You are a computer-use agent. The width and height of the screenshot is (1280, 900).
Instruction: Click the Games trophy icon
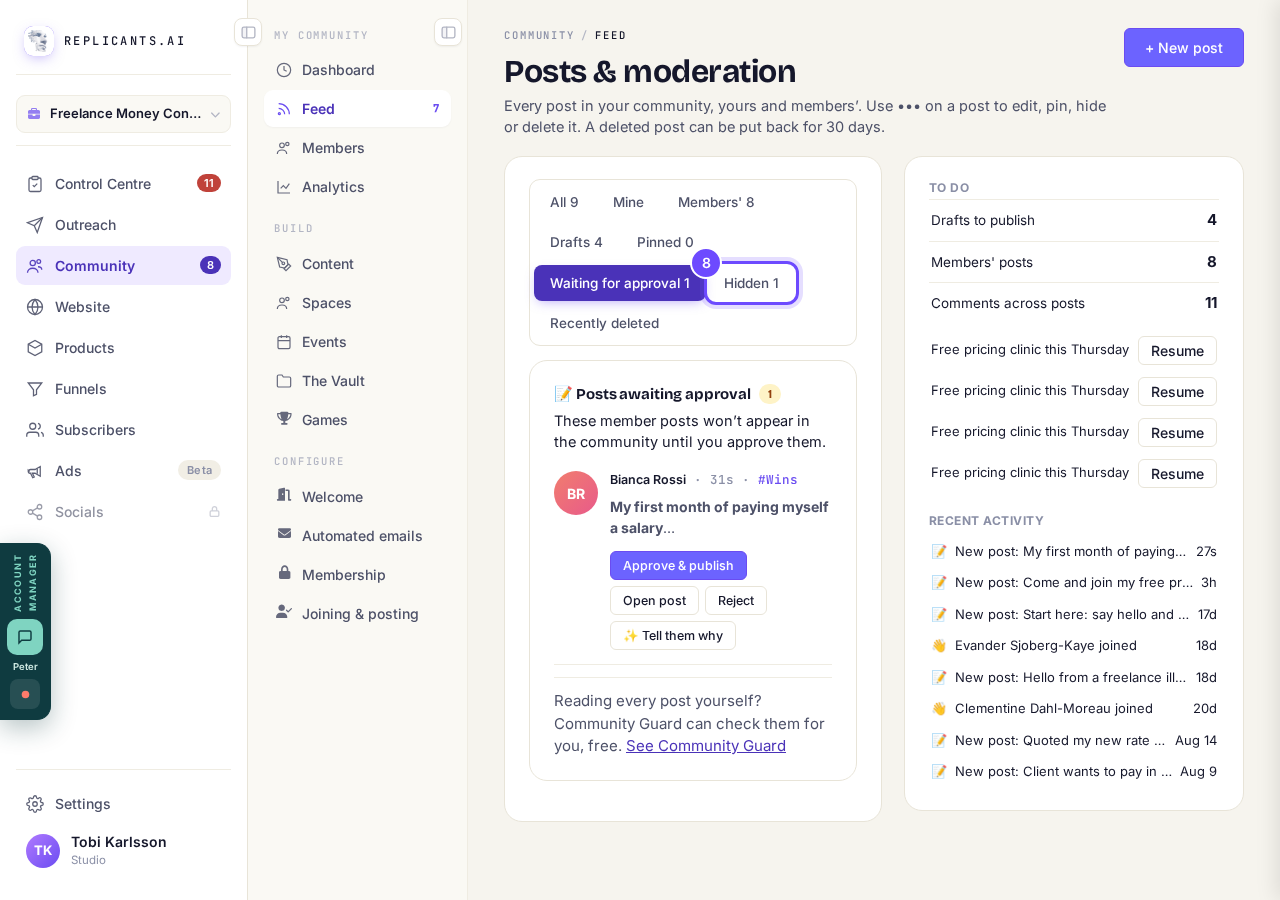(284, 419)
